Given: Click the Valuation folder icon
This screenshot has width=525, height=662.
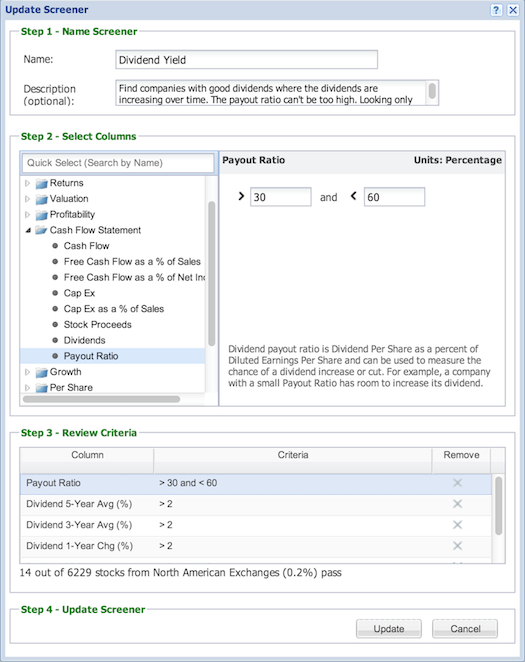Looking at the screenshot, I should click(41, 199).
